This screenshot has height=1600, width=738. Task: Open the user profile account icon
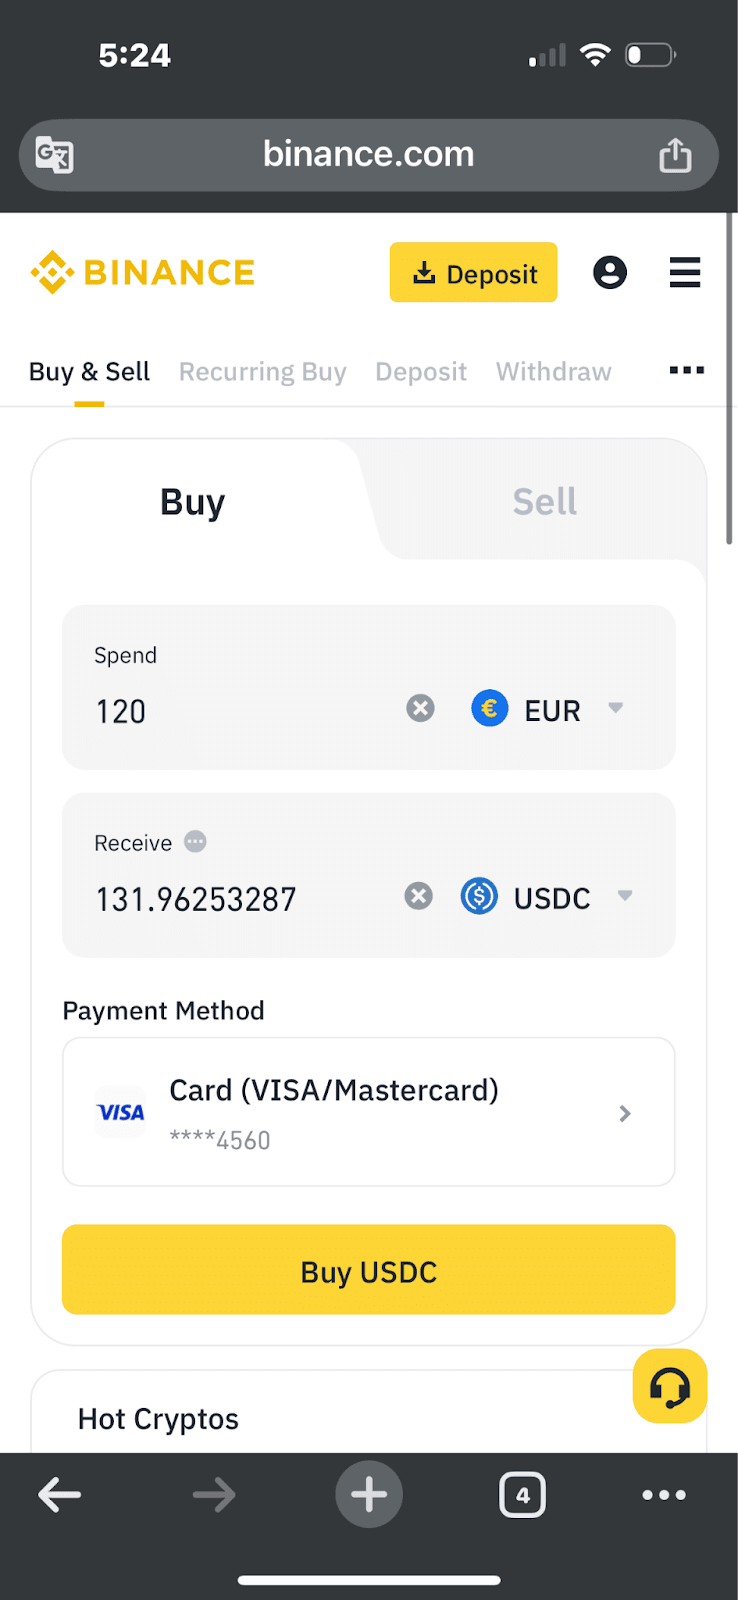[610, 272]
